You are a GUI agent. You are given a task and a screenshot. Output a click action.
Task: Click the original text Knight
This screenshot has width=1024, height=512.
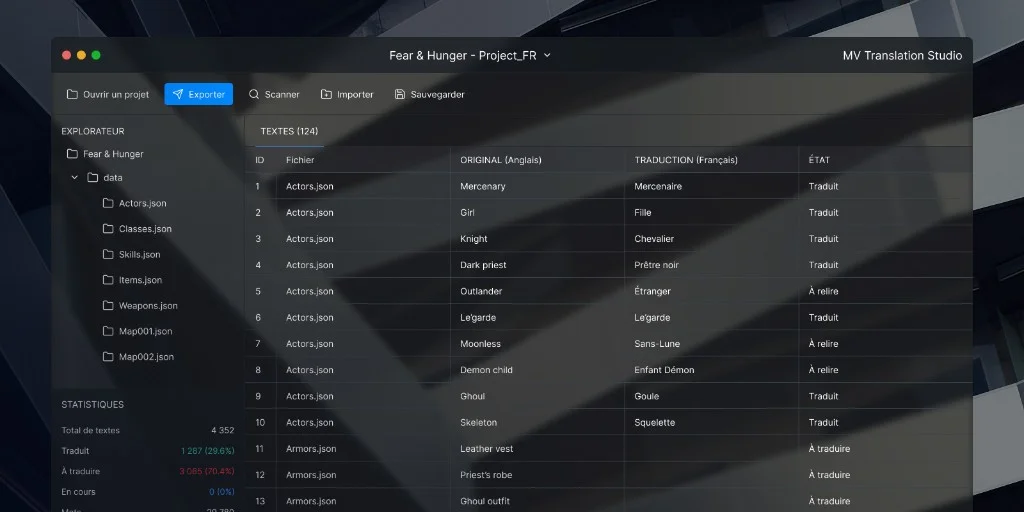[x=473, y=238]
